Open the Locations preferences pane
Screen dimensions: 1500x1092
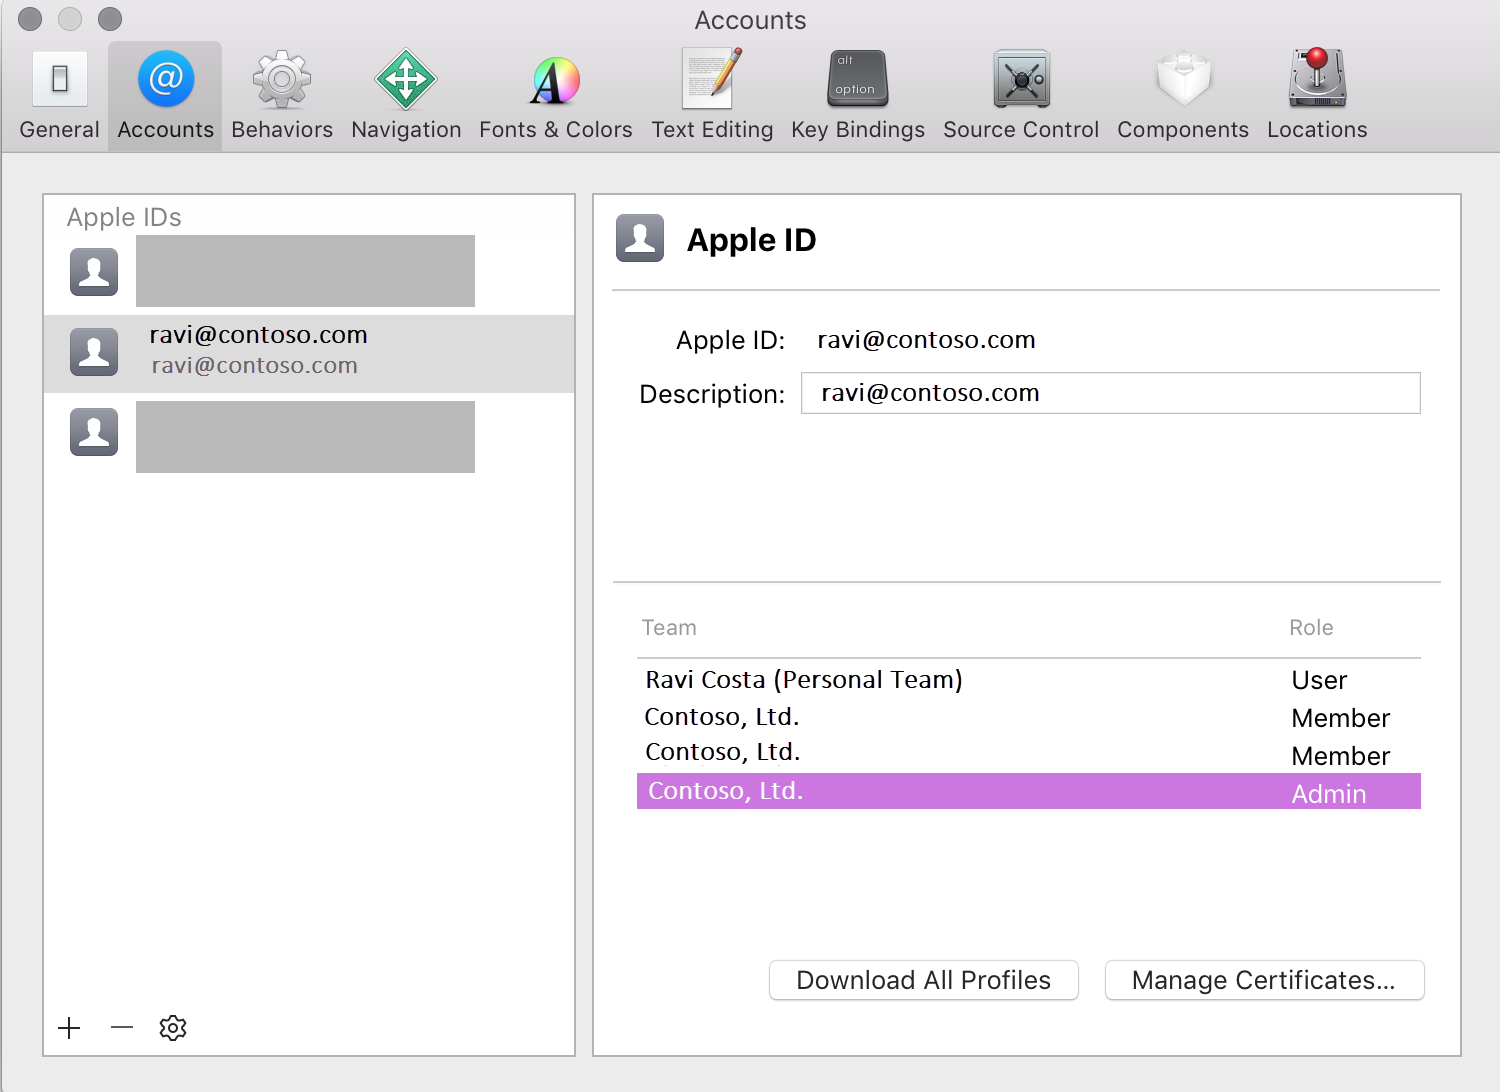[1316, 96]
